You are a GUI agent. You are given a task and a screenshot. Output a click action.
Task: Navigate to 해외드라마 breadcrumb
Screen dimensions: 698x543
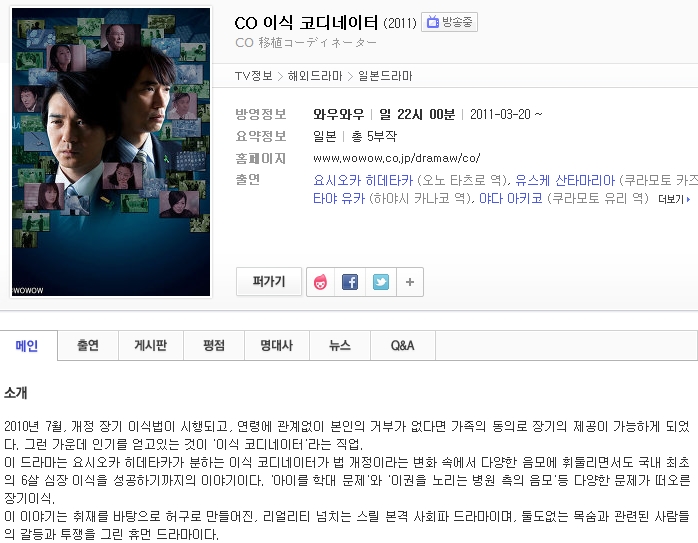coord(315,76)
